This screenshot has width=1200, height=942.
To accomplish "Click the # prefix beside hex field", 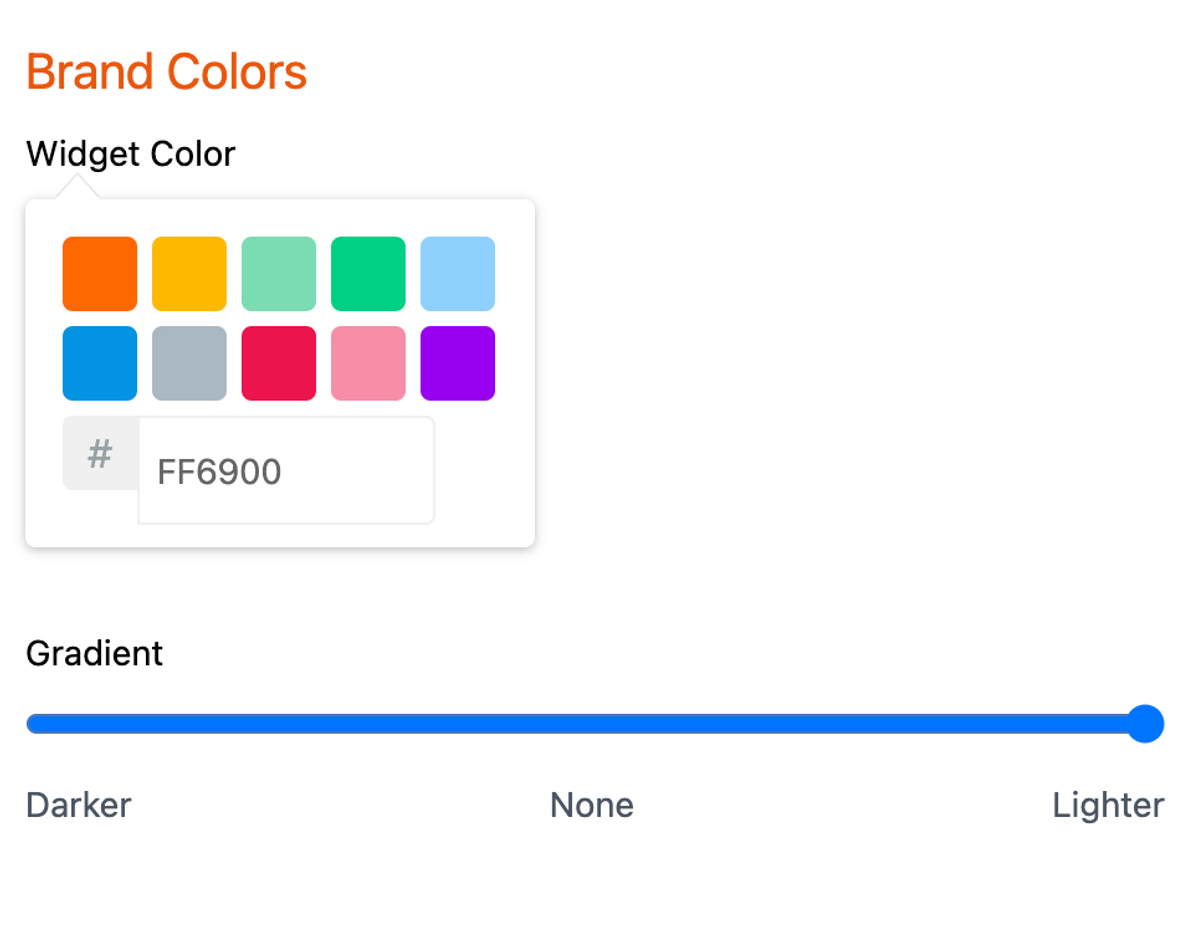I will click(100, 454).
